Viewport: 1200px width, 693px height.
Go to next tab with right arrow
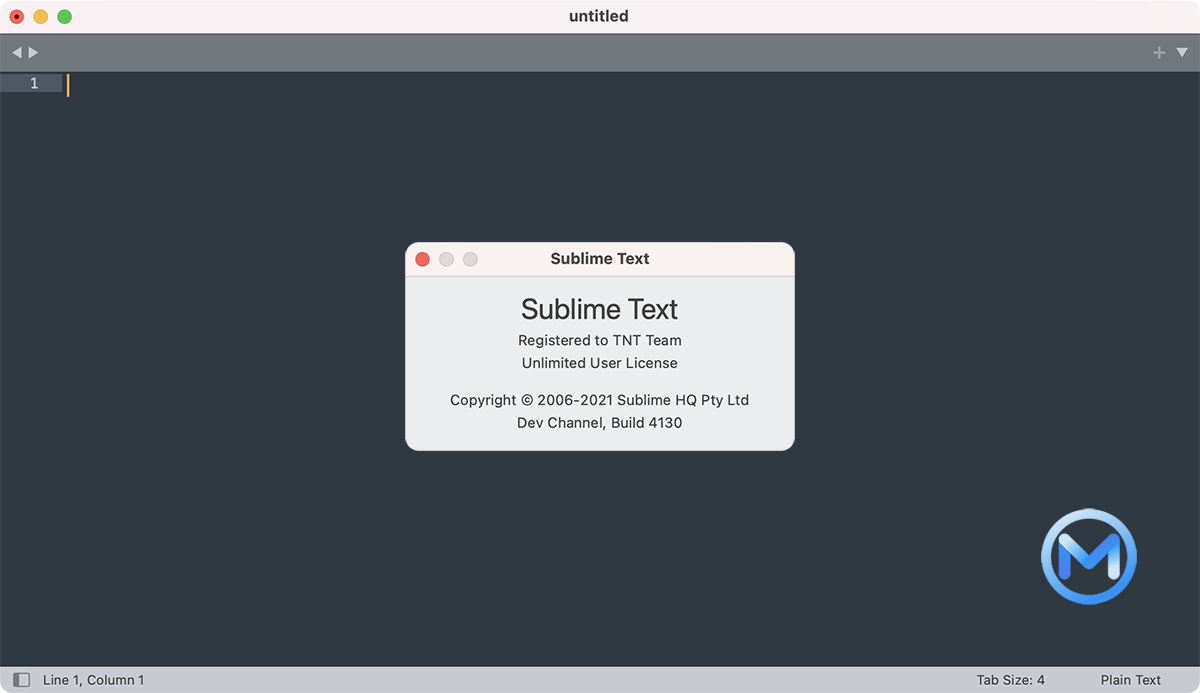click(x=33, y=52)
